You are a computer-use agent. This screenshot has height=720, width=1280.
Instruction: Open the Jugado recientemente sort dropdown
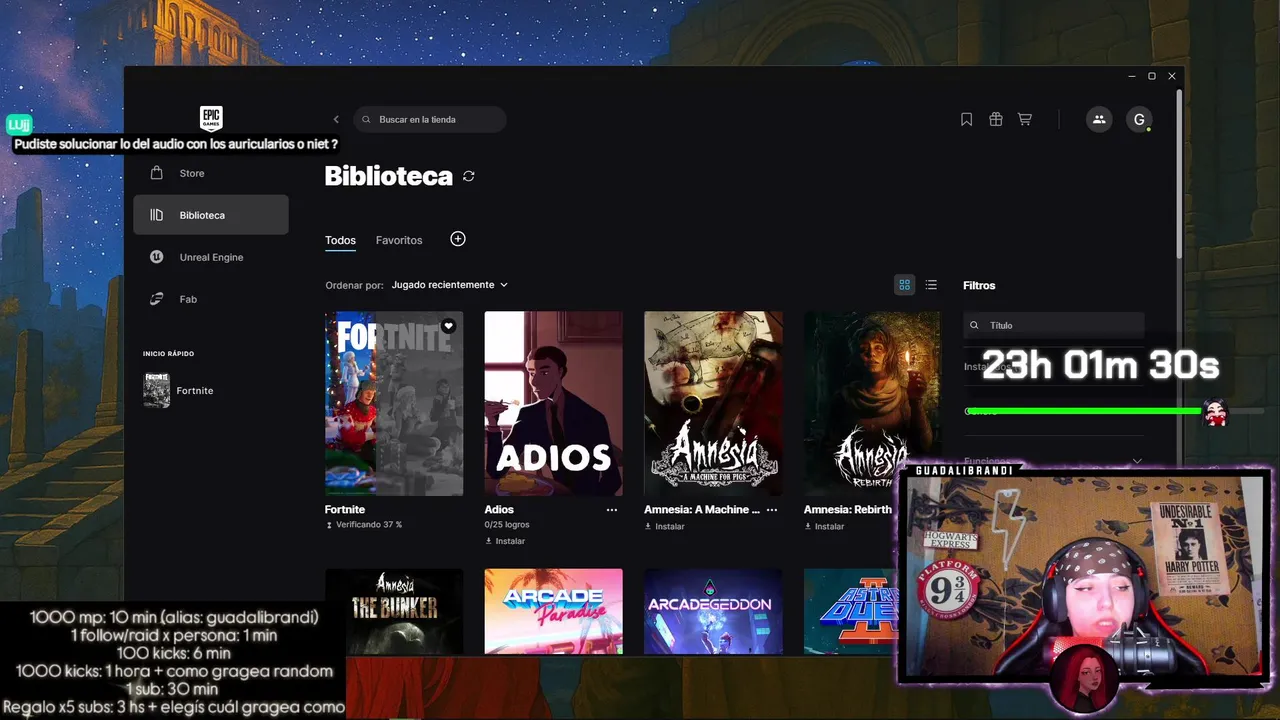pyautogui.click(x=450, y=285)
